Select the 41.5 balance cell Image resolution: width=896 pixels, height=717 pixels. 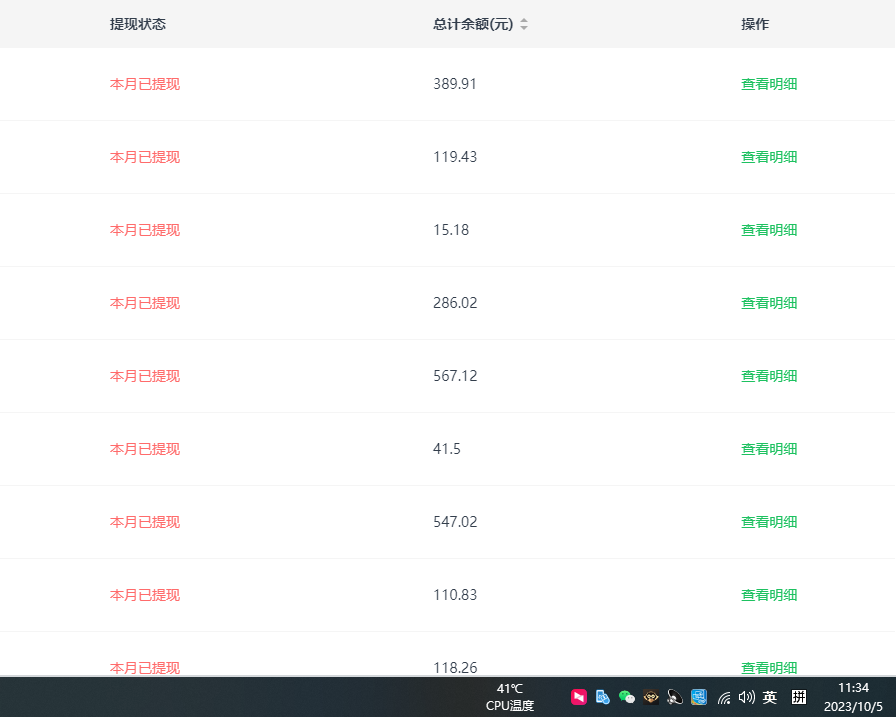(447, 449)
